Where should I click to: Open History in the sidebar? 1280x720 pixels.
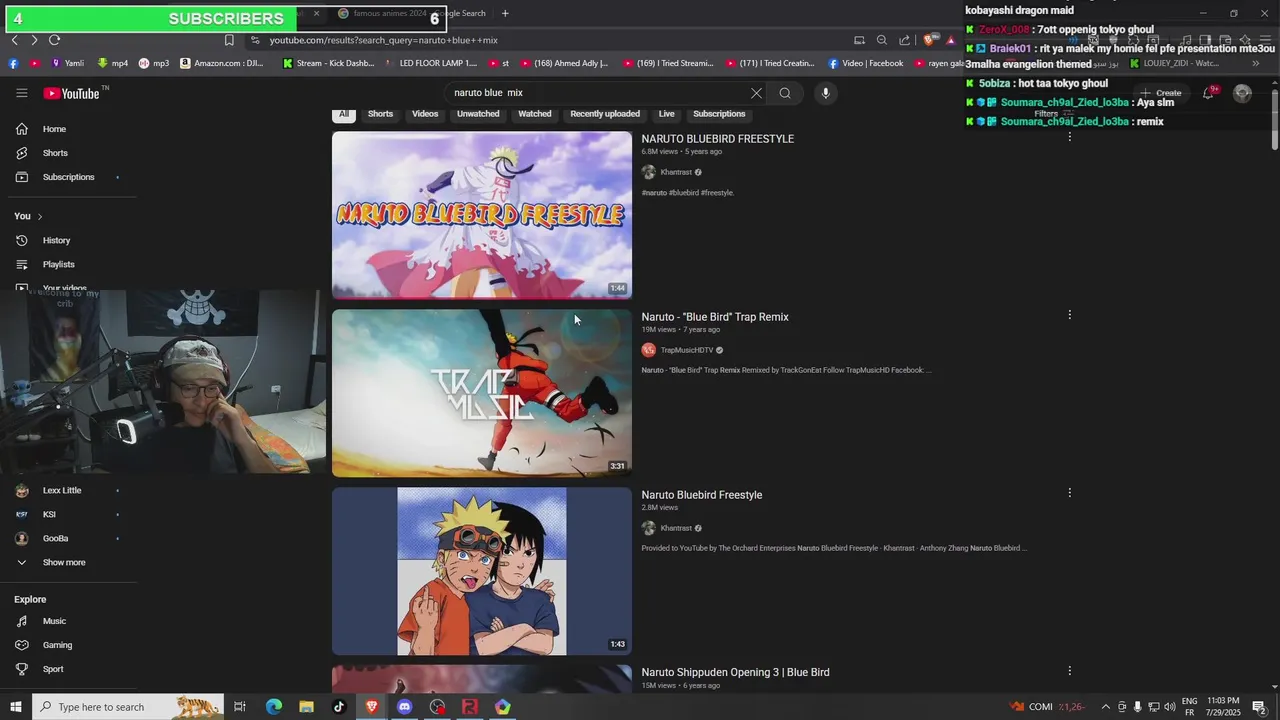coord(56,240)
